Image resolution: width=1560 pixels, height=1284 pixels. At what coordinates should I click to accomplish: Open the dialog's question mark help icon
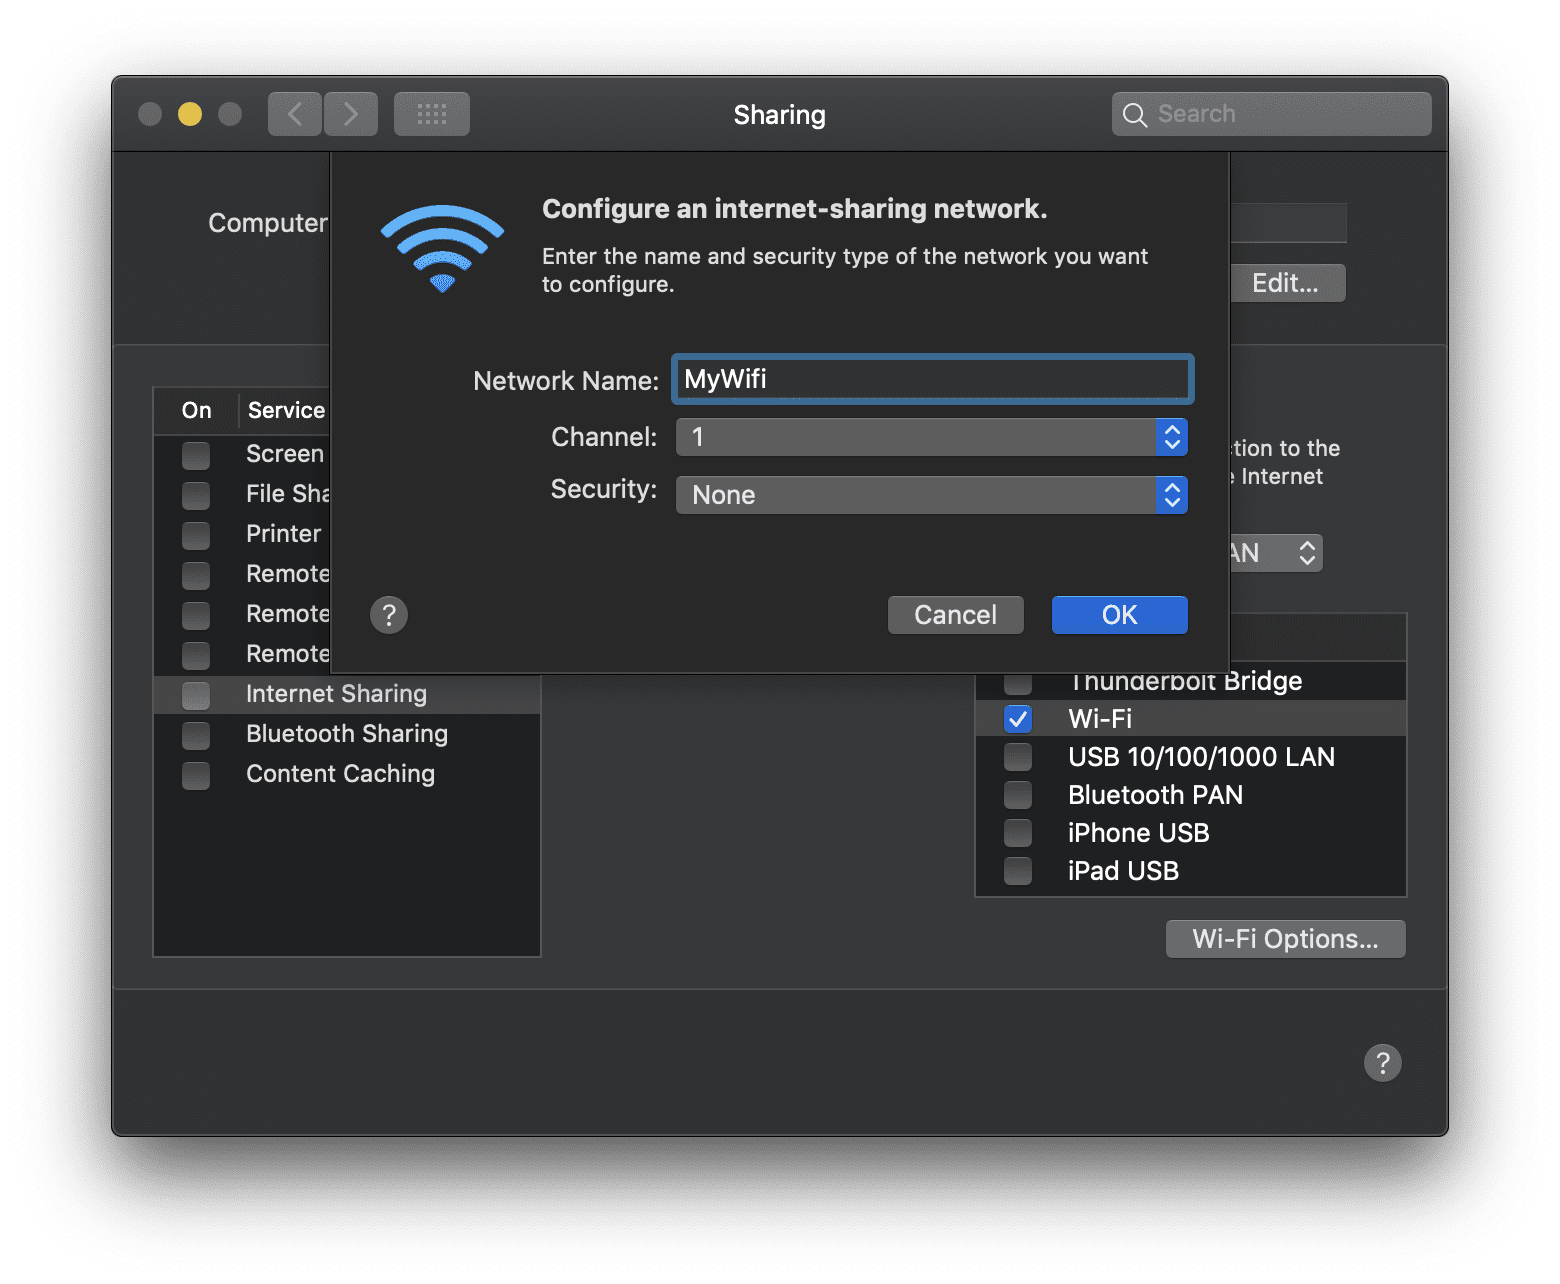point(388,614)
